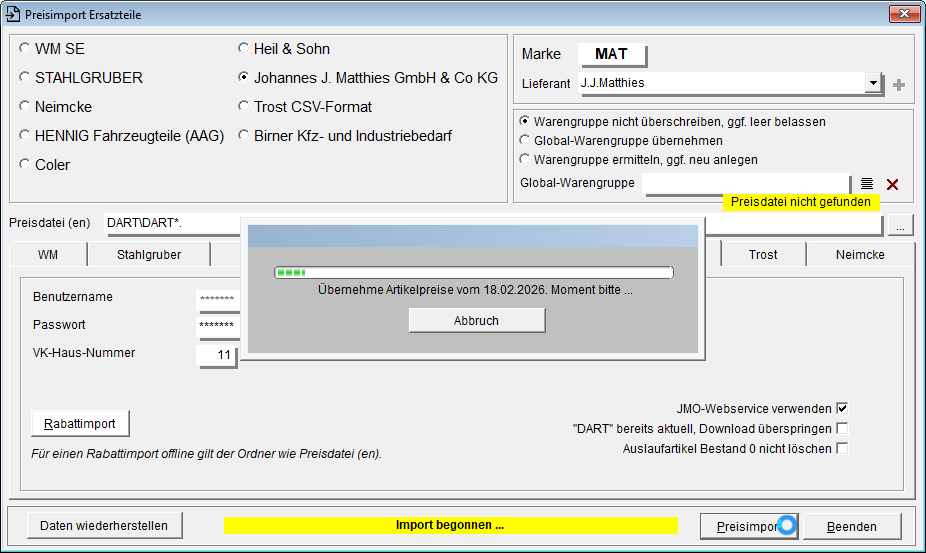Click the Preisimport button

click(x=749, y=526)
